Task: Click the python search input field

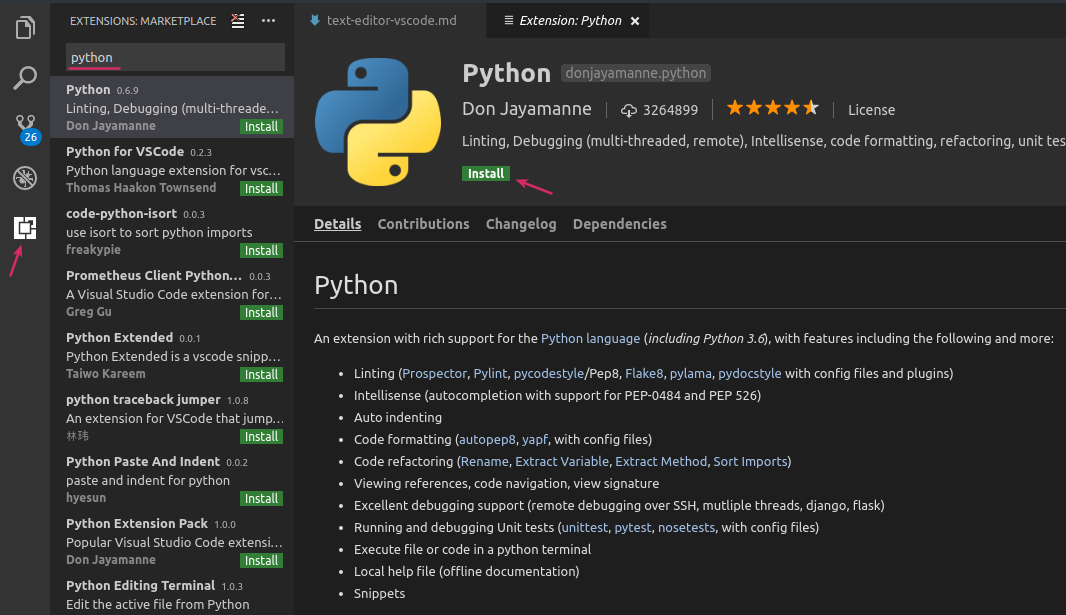Action: (175, 57)
